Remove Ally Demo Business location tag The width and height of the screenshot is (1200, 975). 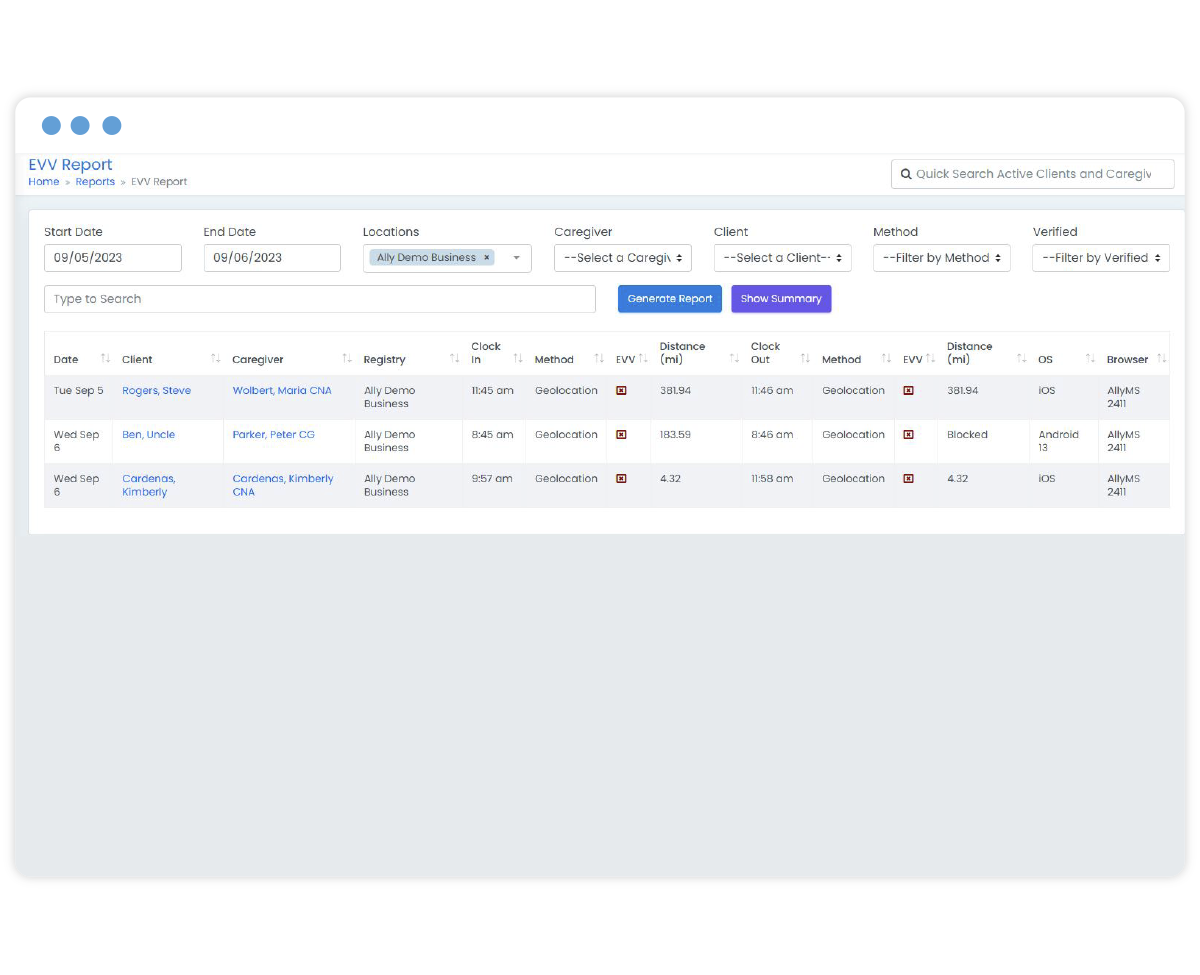click(487, 258)
